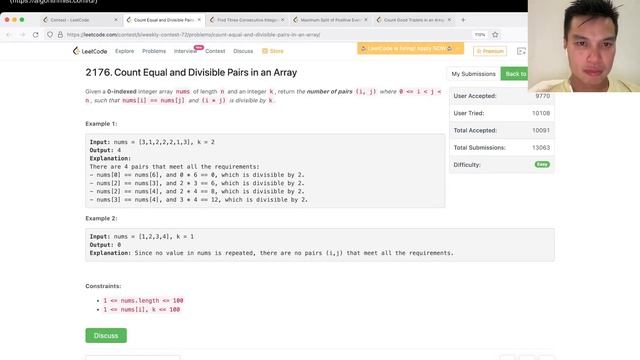Open the Problems menu item
This screenshot has height=360, width=640.
click(154, 51)
